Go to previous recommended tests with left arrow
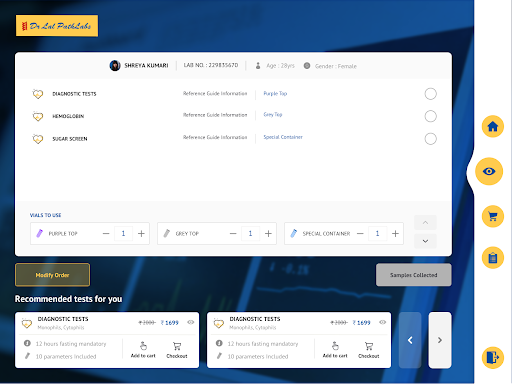Image resolution: width=512 pixels, height=384 pixels. tap(410, 340)
